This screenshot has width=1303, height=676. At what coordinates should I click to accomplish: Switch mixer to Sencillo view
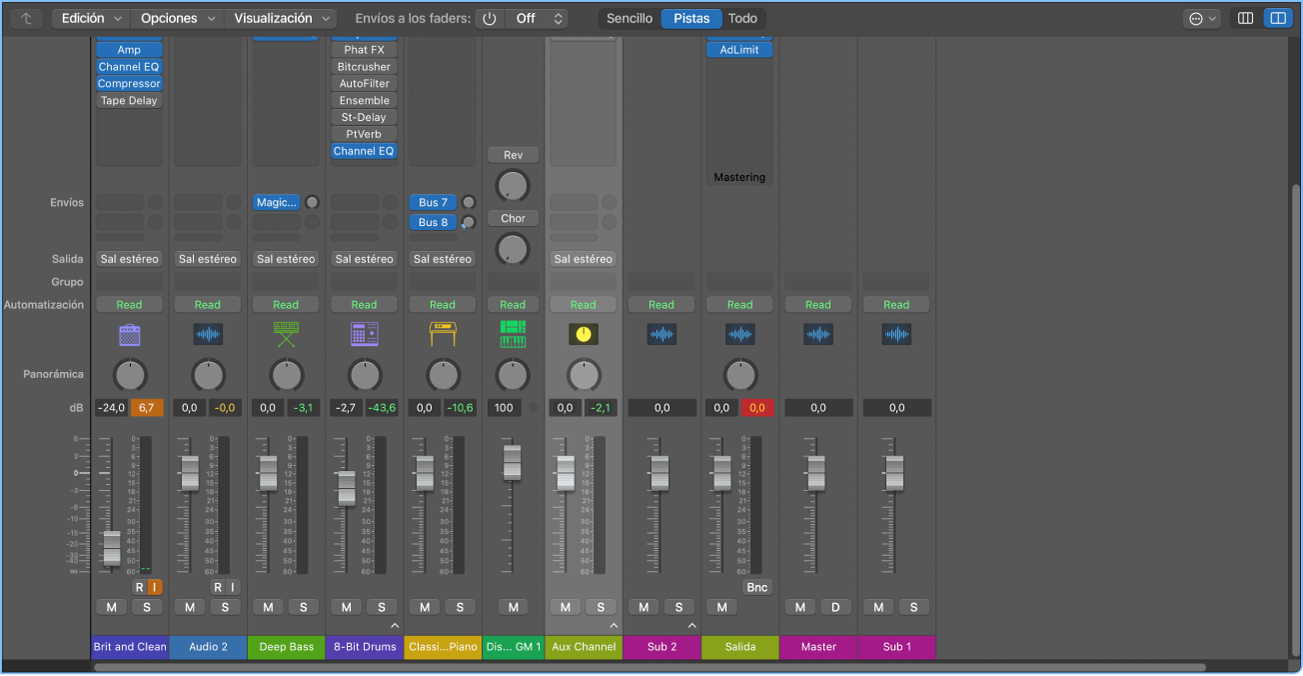coord(630,18)
